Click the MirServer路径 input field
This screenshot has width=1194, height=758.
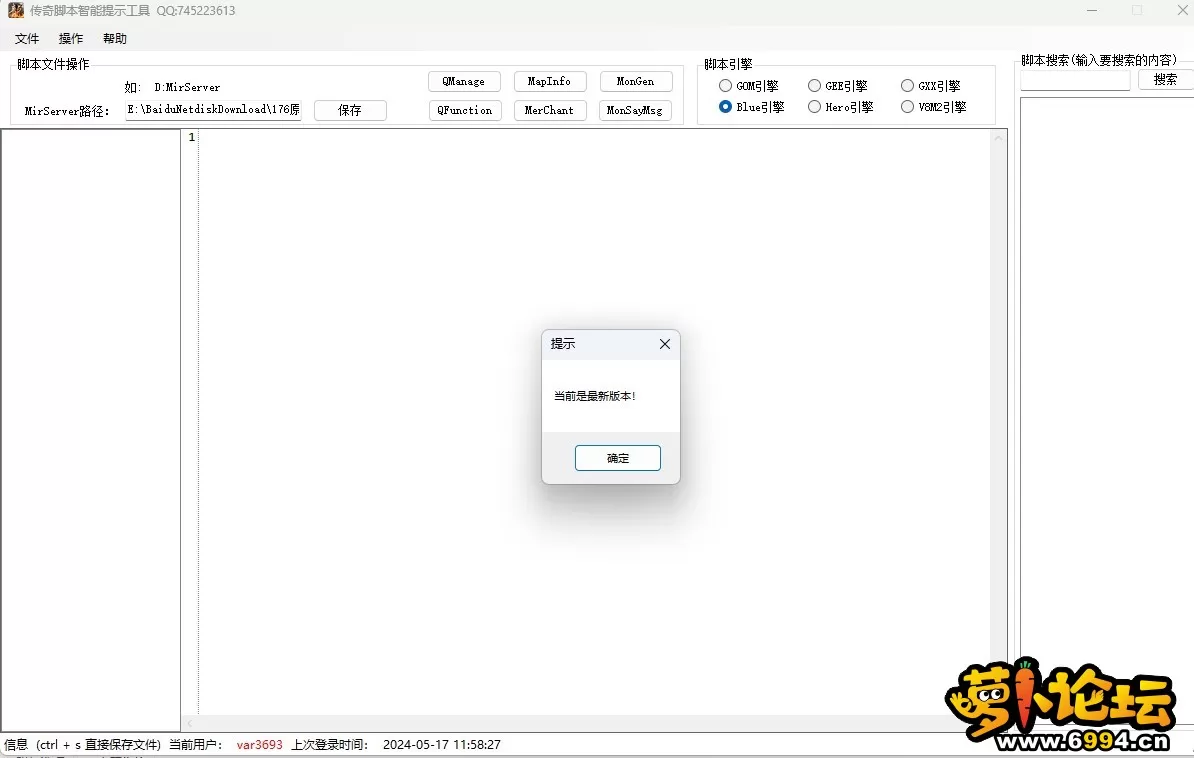pyautogui.click(x=213, y=110)
